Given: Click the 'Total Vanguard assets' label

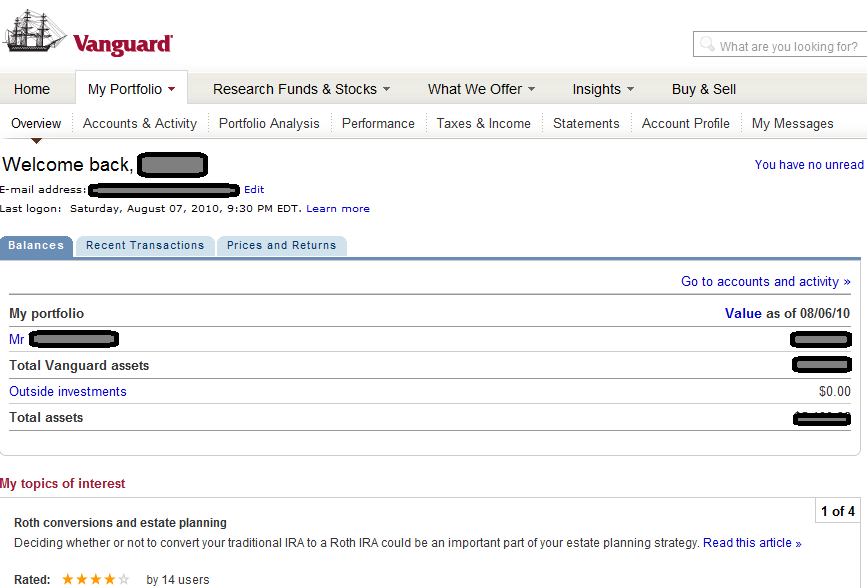Looking at the screenshot, I should [x=79, y=366].
